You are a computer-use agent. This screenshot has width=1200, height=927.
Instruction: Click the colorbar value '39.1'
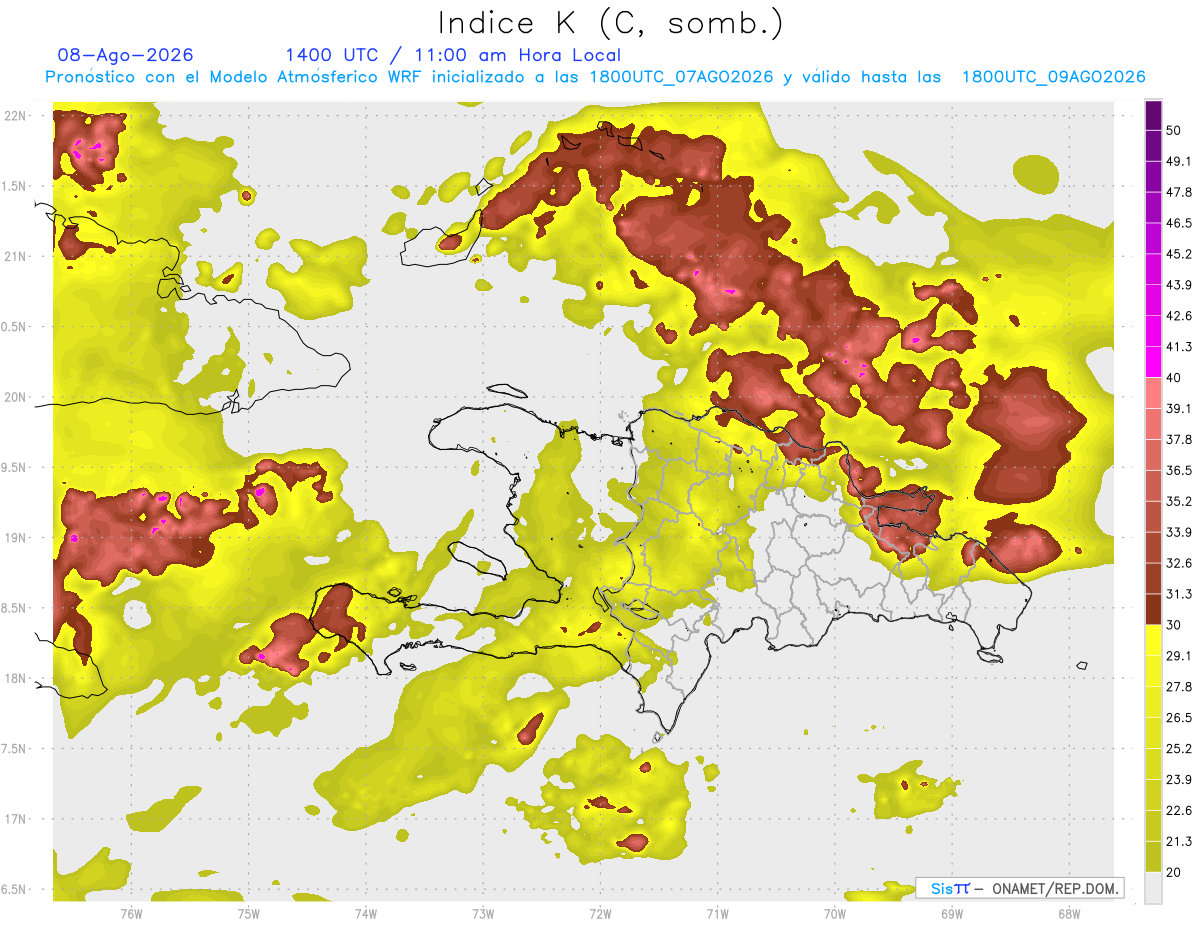click(x=1179, y=408)
